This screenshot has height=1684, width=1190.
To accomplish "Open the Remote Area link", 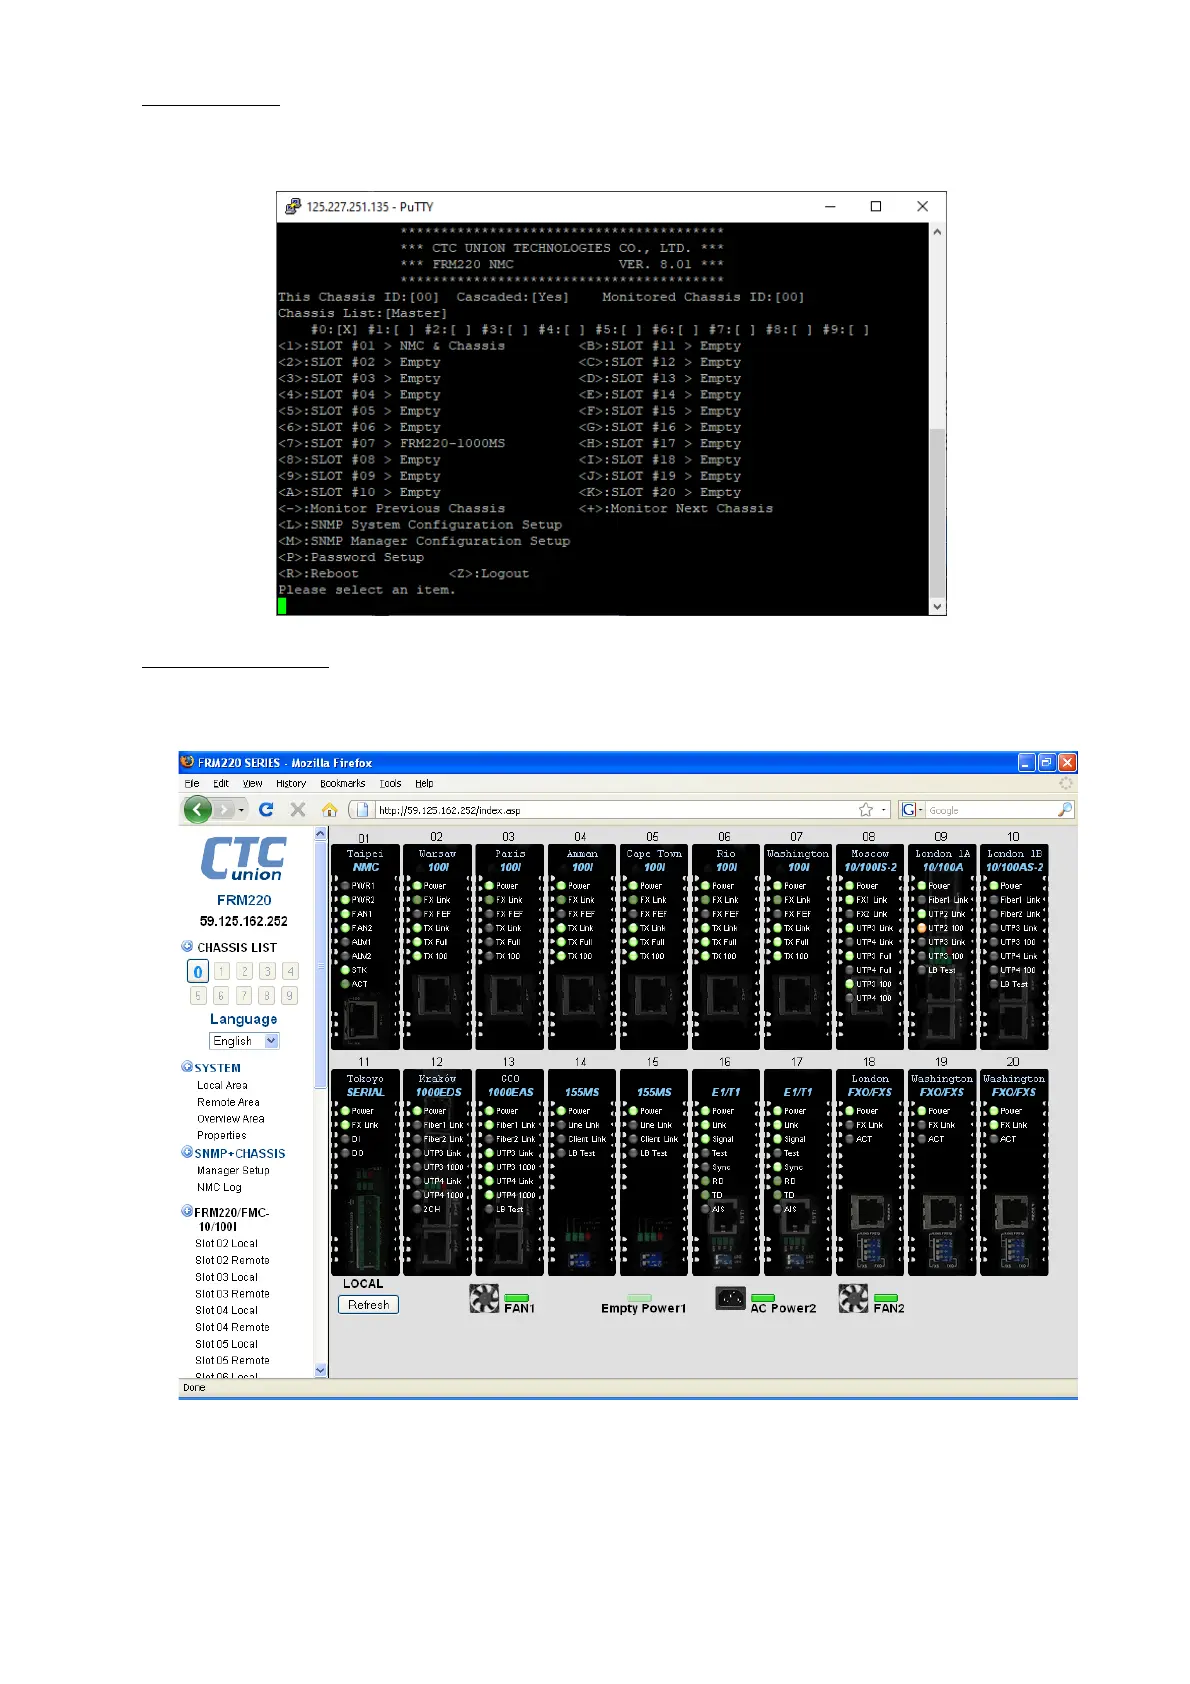I will pos(228,1102).
